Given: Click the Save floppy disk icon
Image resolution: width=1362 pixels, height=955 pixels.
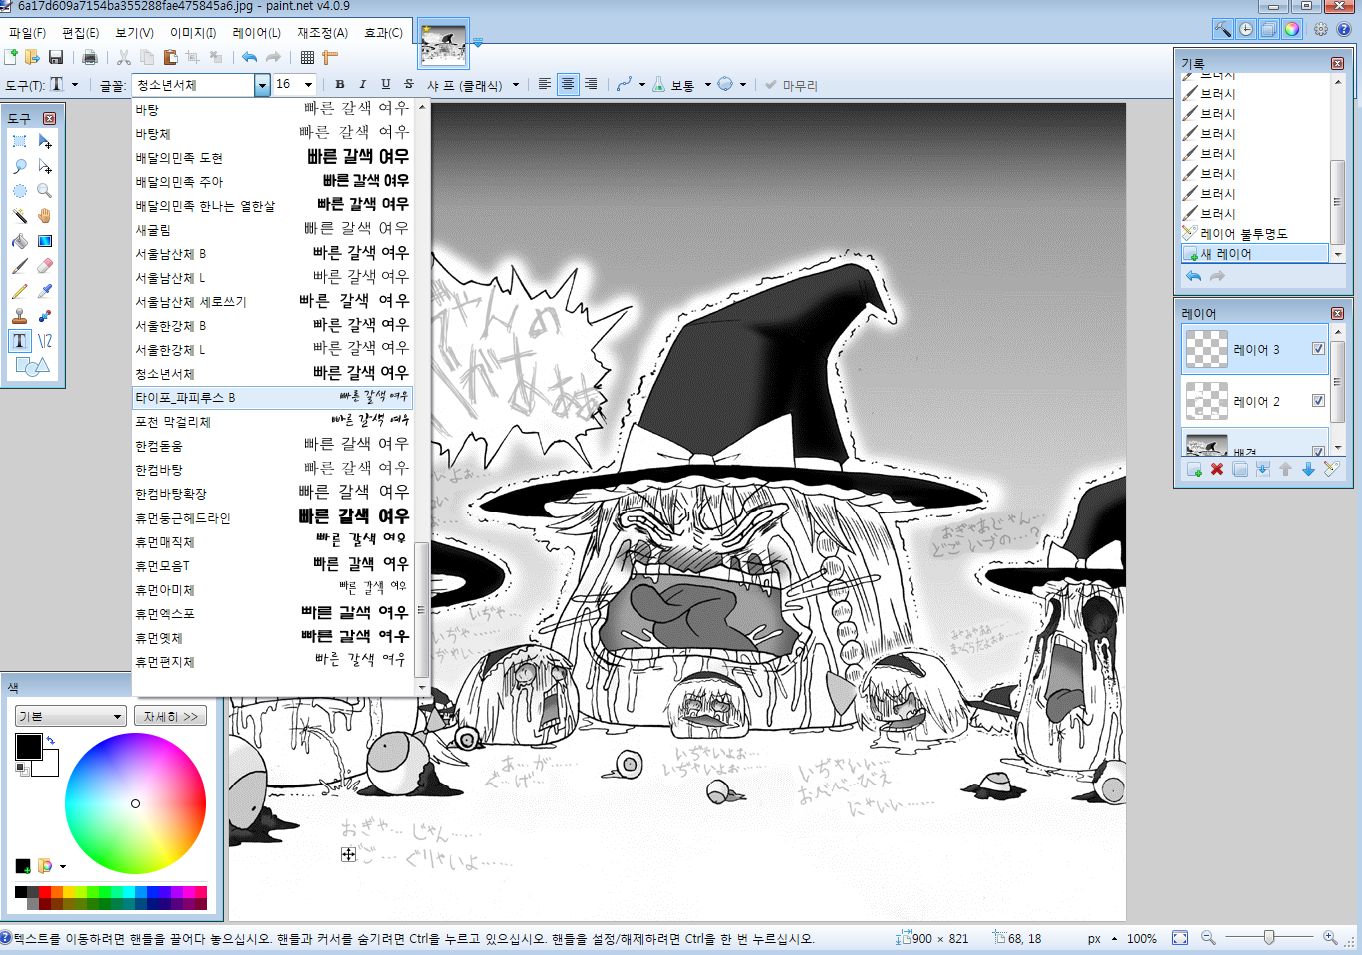Looking at the screenshot, I should pyautogui.click(x=56, y=57).
